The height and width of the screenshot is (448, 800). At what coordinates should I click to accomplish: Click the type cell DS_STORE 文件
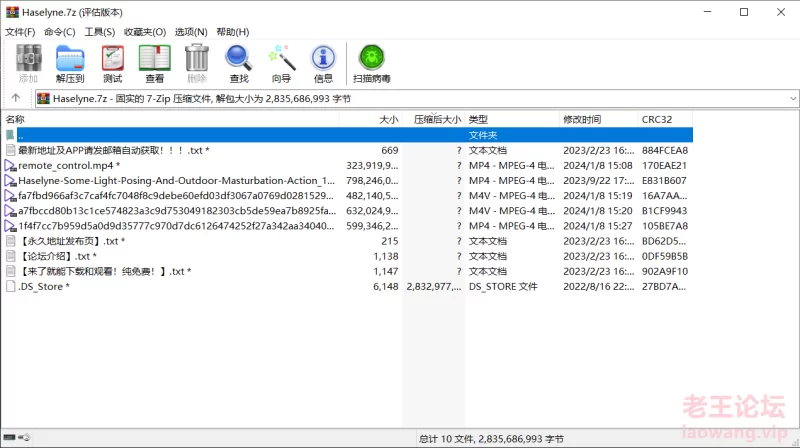(503, 286)
